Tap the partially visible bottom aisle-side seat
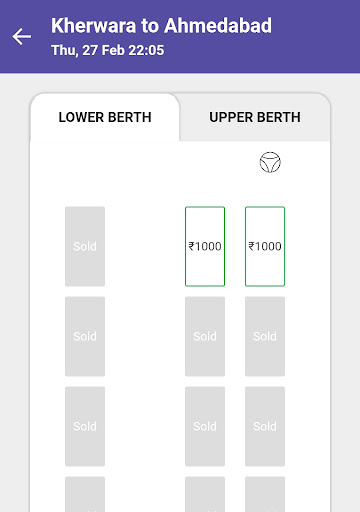 tap(205, 494)
